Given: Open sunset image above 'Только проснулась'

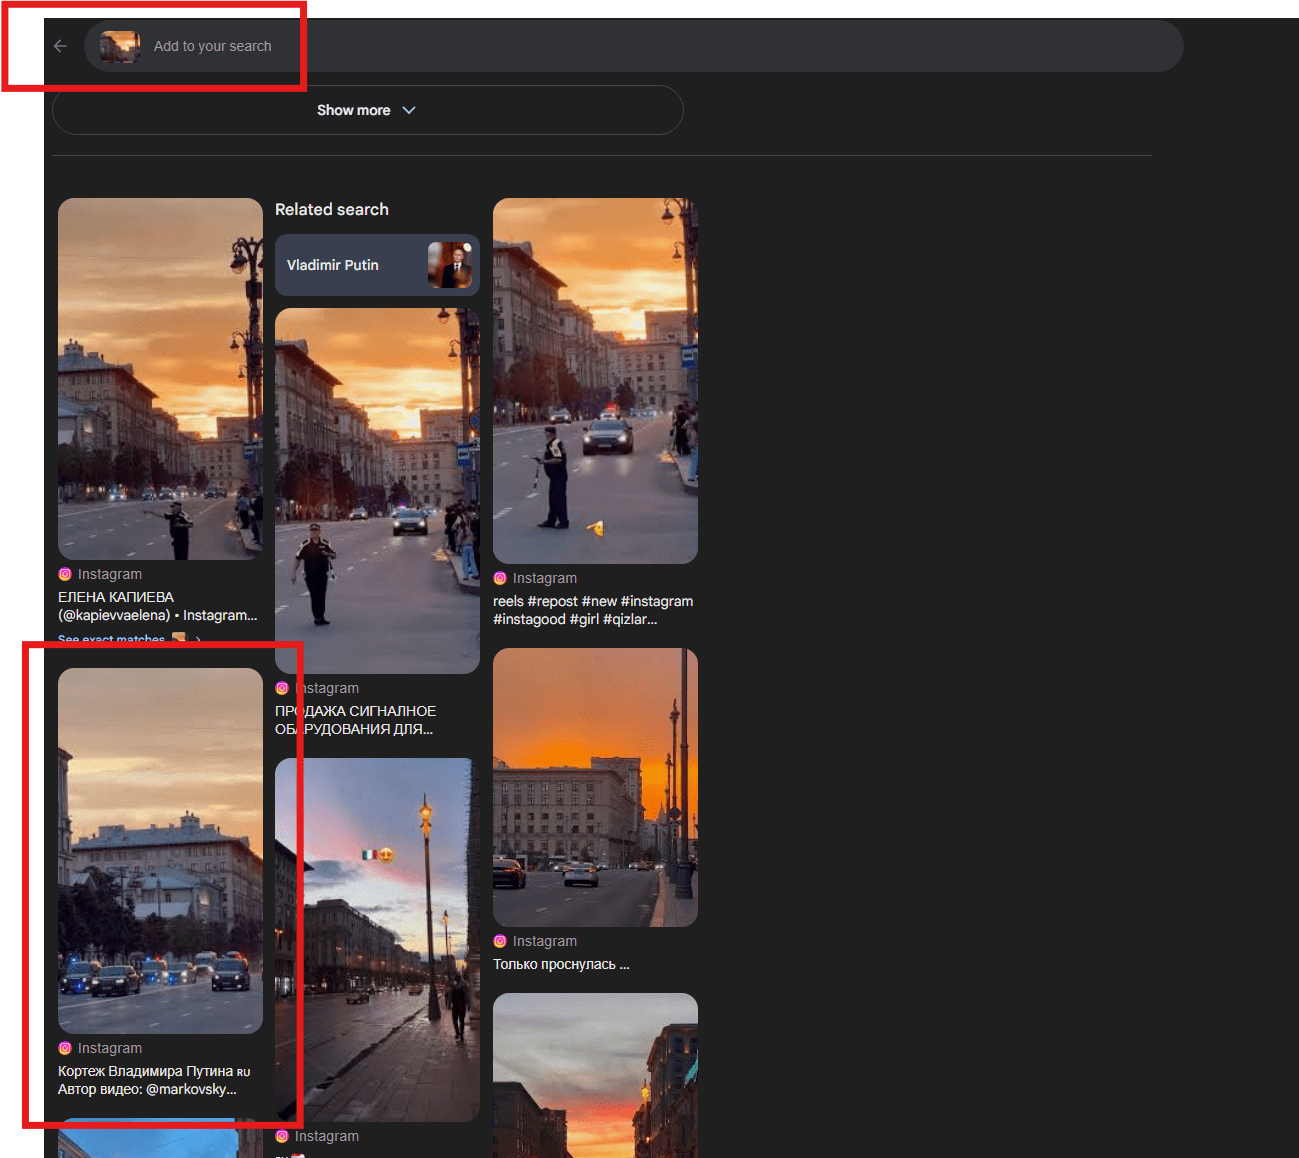Looking at the screenshot, I should pos(595,787).
